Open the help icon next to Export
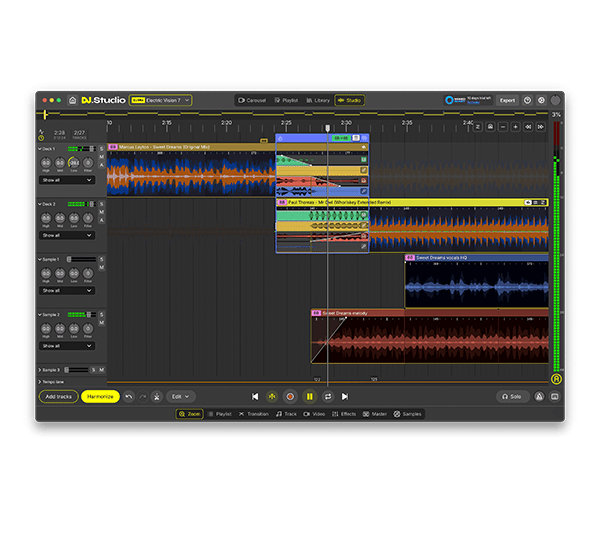600x543 pixels. [527, 100]
